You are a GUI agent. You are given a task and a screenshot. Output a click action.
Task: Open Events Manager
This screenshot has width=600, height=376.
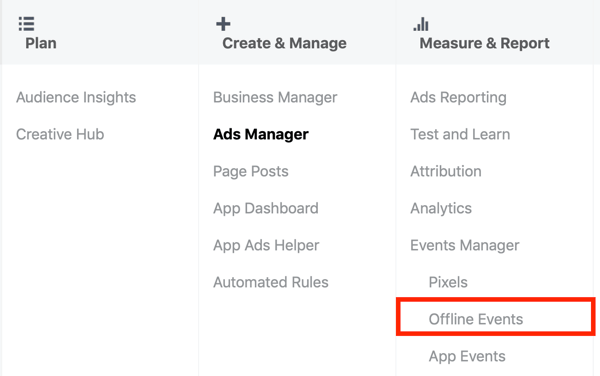pos(465,245)
